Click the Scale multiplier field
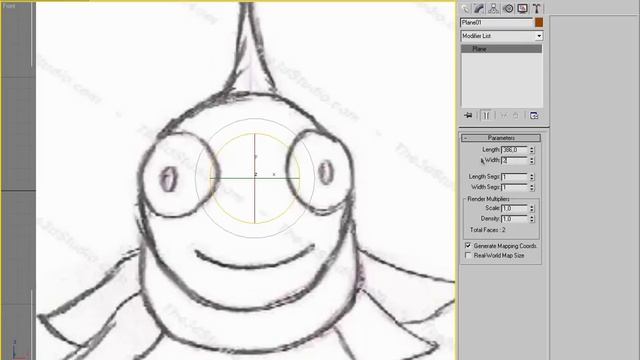 click(514, 208)
